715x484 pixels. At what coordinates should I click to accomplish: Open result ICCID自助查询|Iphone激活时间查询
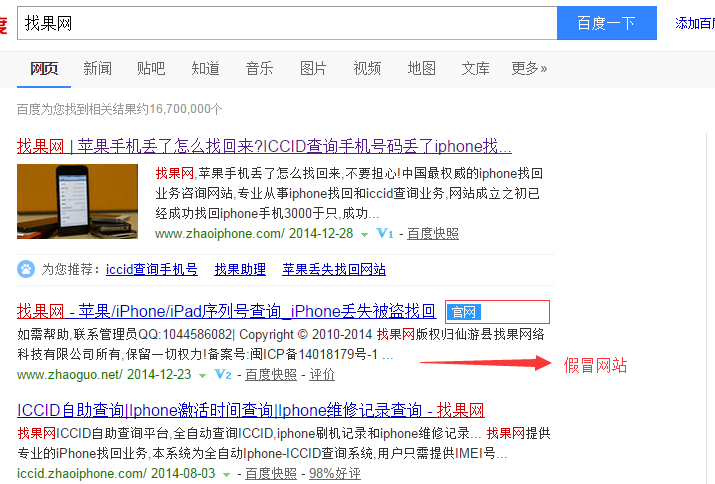click(x=250, y=410)
